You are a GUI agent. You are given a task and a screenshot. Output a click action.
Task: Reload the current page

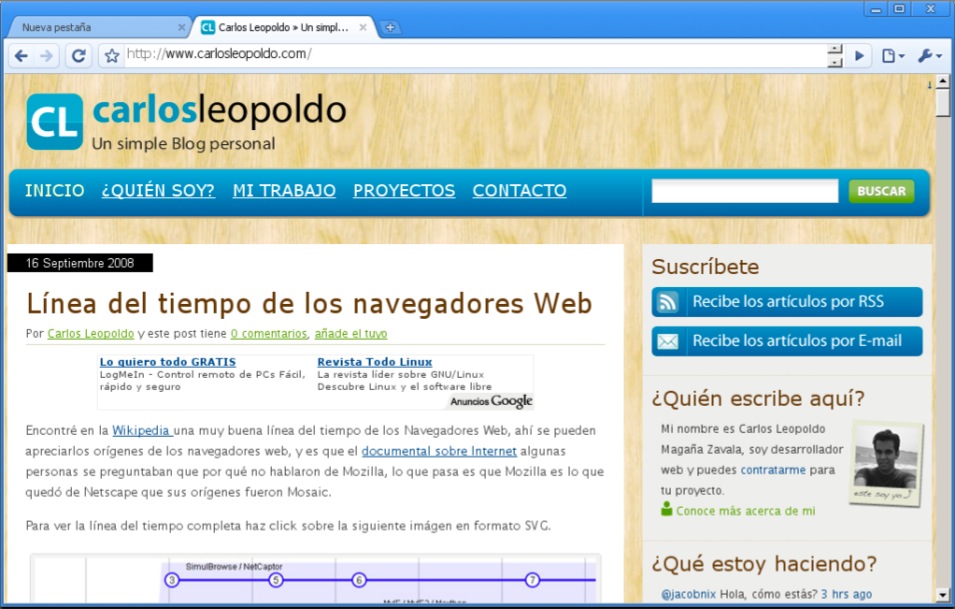[79, 56]
